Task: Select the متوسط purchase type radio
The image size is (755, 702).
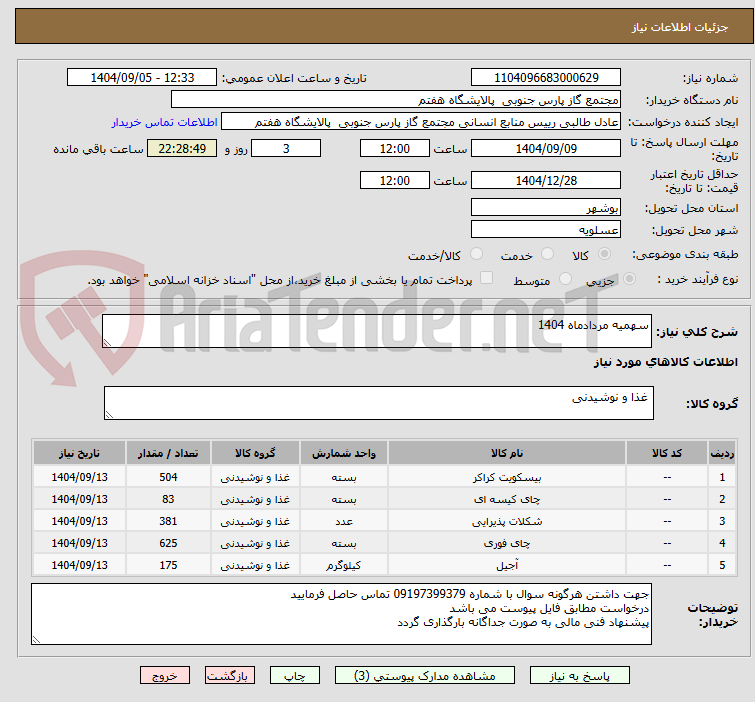Action: click(565, 278)
